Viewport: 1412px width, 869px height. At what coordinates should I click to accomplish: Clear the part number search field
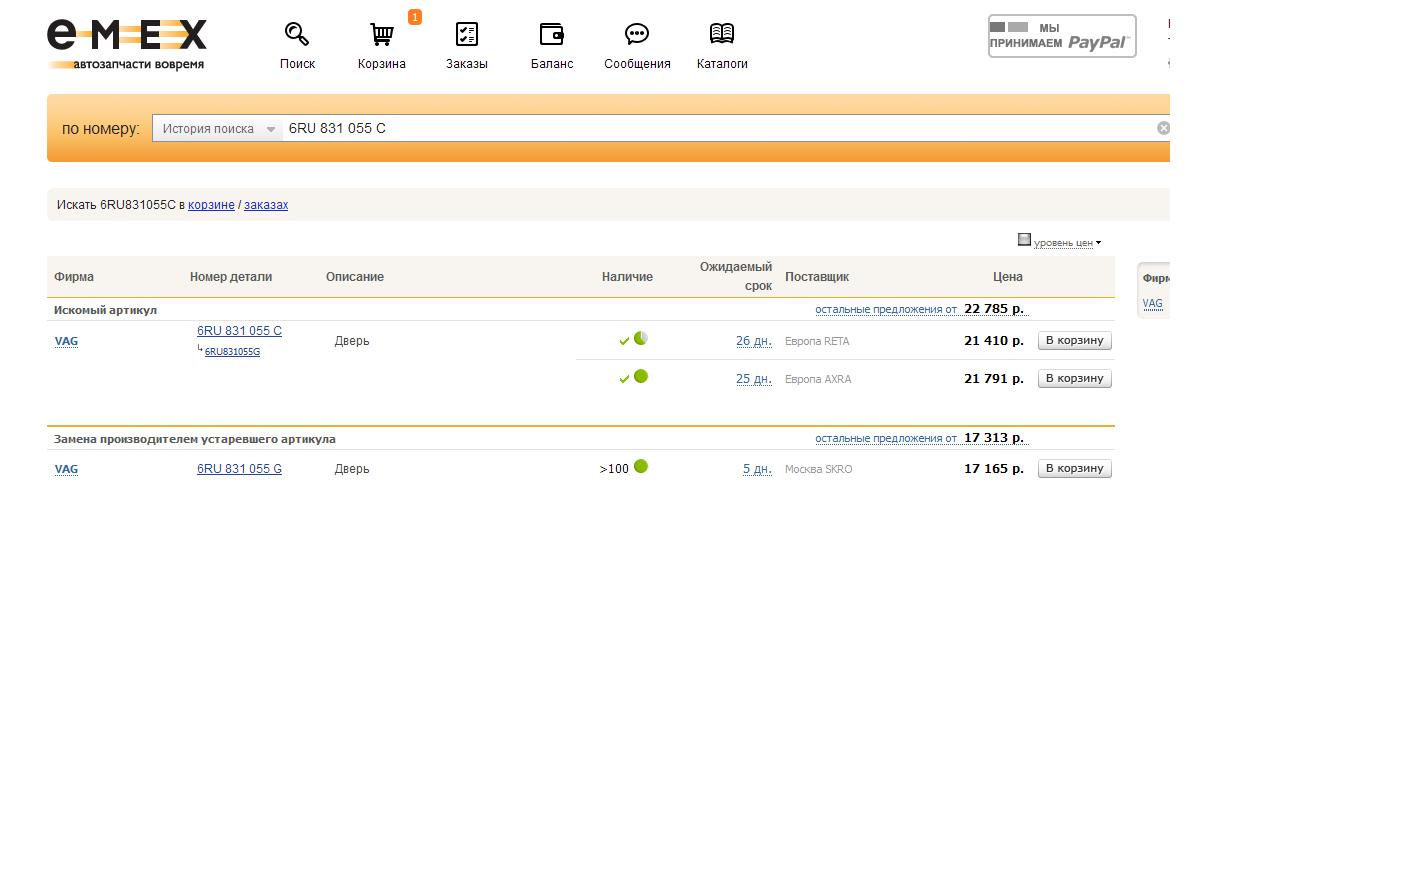pyautogui.click(x=1163, y=128)
